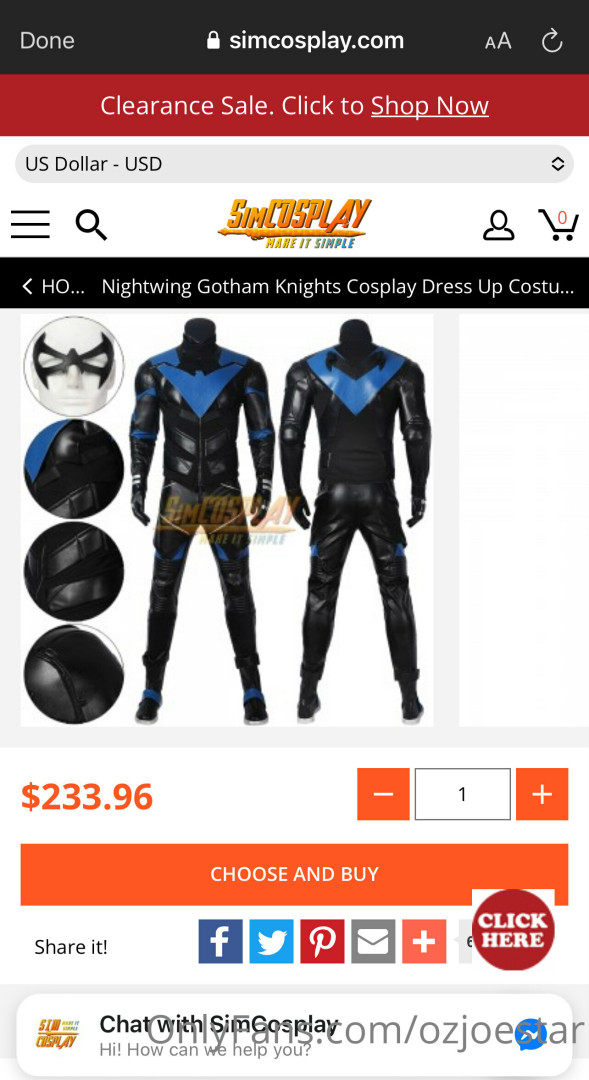Decrease quantity with minus button
Screen dimensions: 589x1080
(x=383, y=794)
